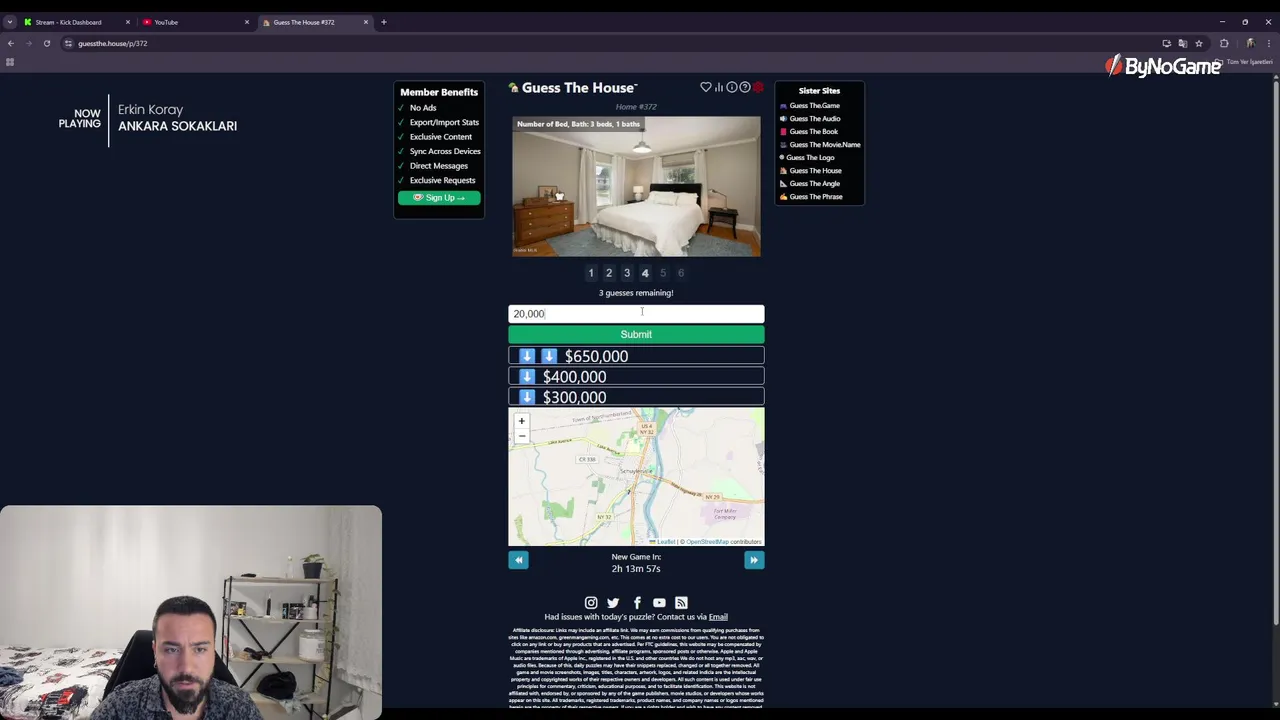Show clue image 1

tap(591, 273)
